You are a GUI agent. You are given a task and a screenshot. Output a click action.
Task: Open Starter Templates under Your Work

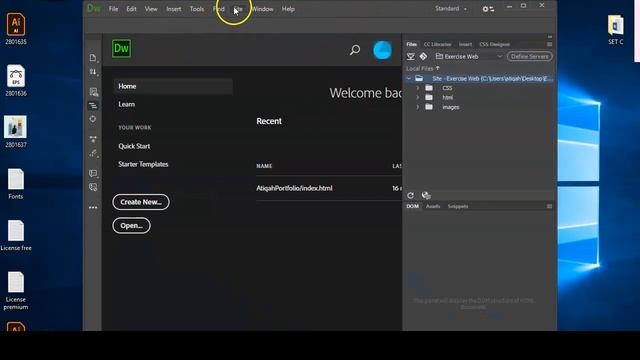[x=143, y=164]
